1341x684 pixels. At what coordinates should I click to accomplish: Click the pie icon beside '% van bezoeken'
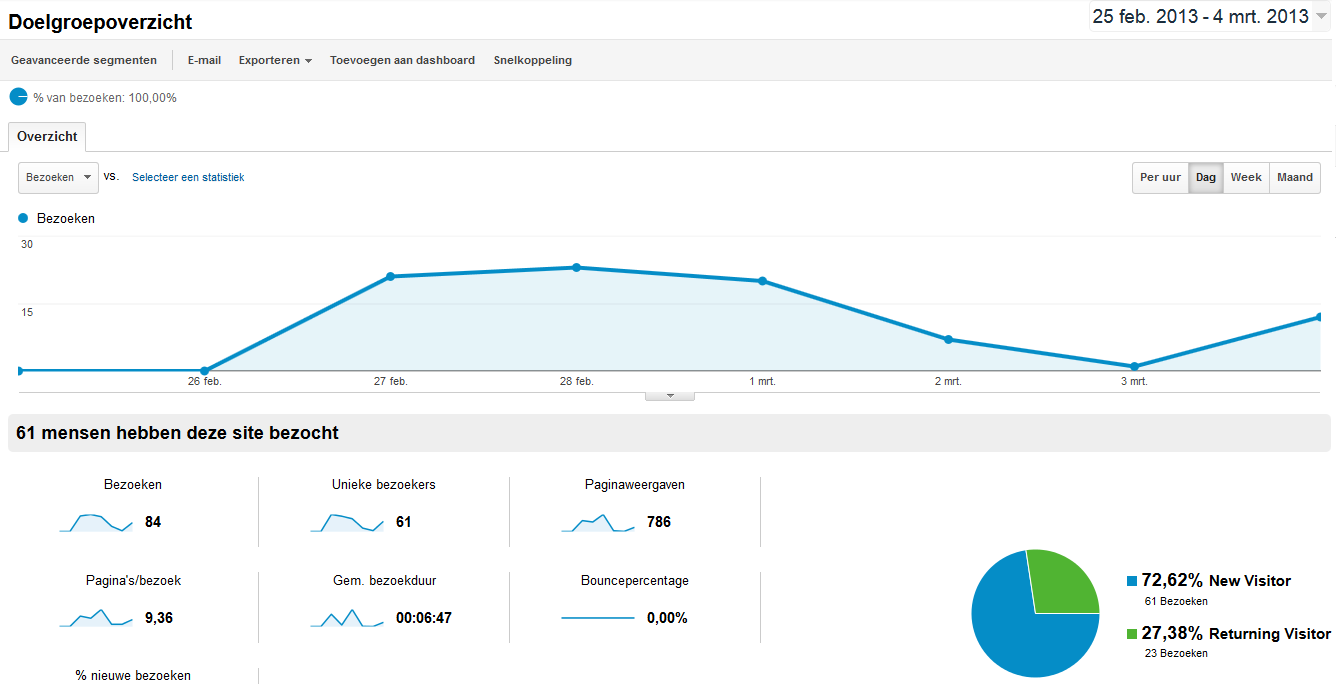[18, 97]
